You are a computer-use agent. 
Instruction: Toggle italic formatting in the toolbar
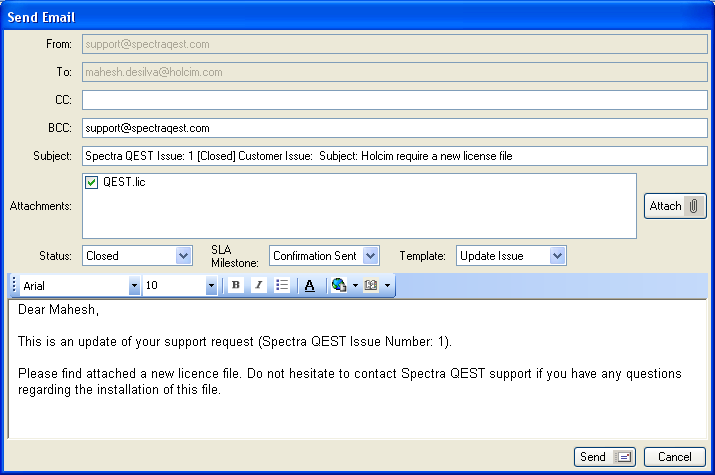pos(258,286)
